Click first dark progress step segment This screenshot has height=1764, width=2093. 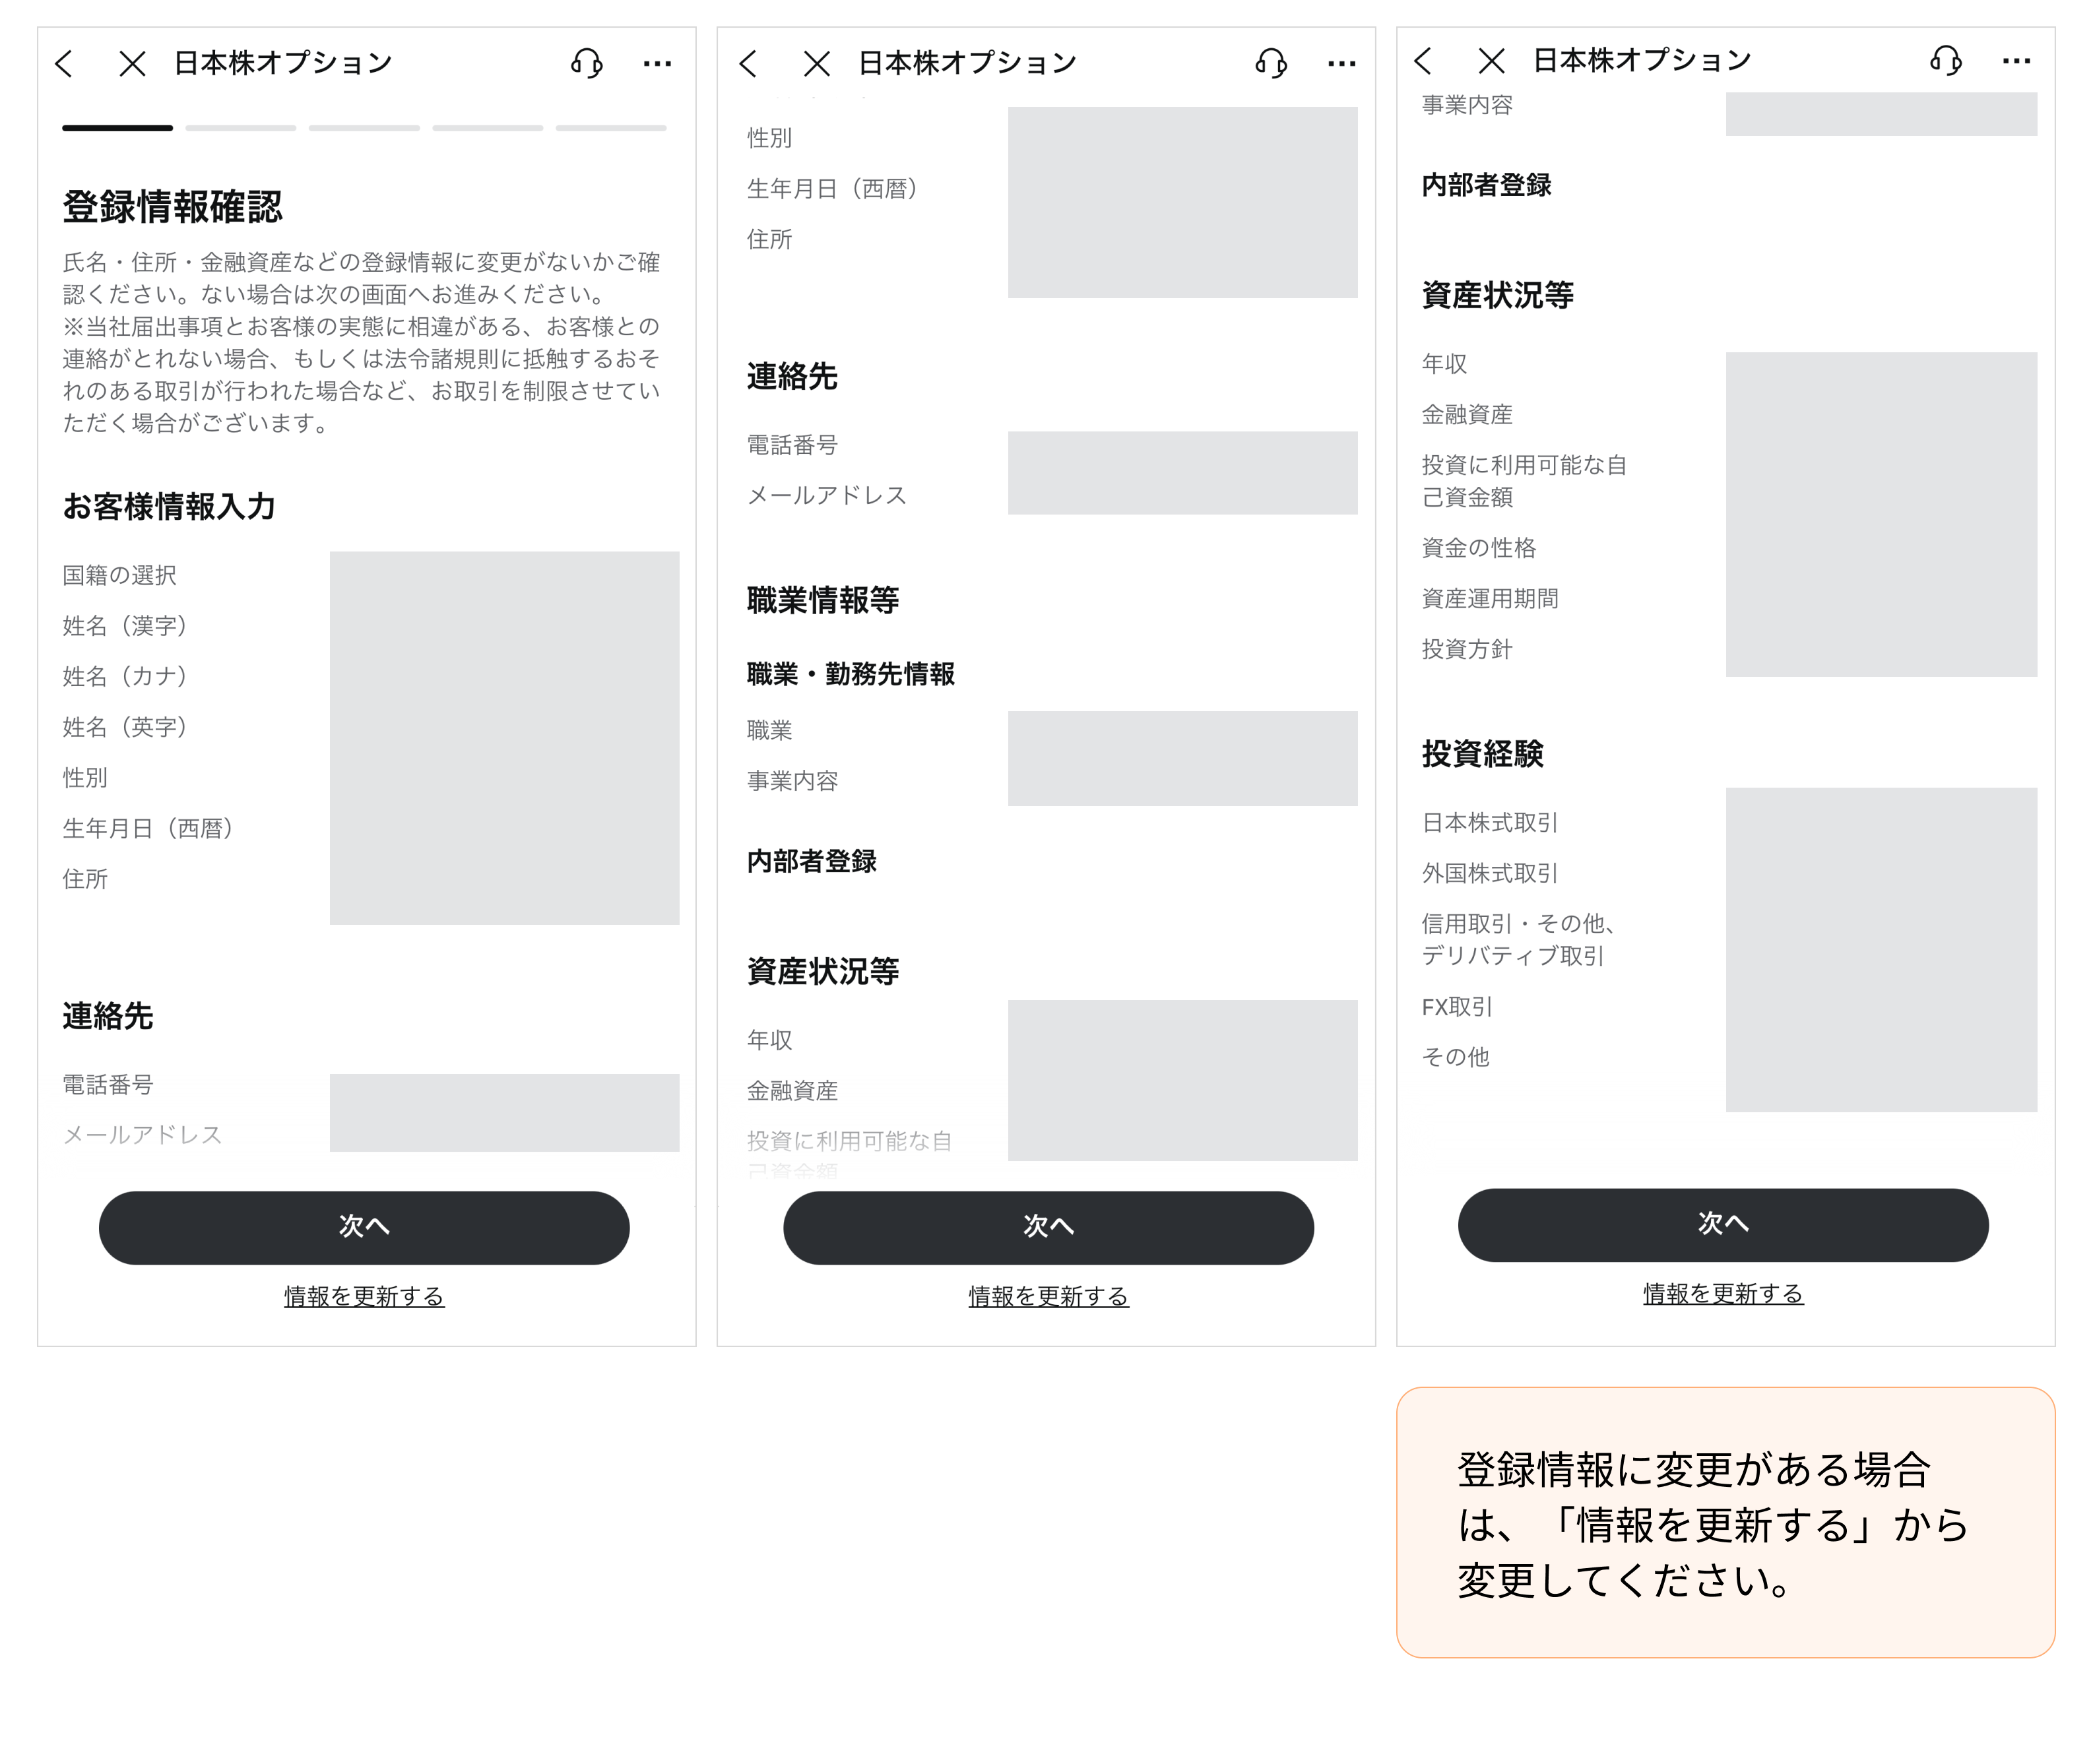(x=118, y=128)
